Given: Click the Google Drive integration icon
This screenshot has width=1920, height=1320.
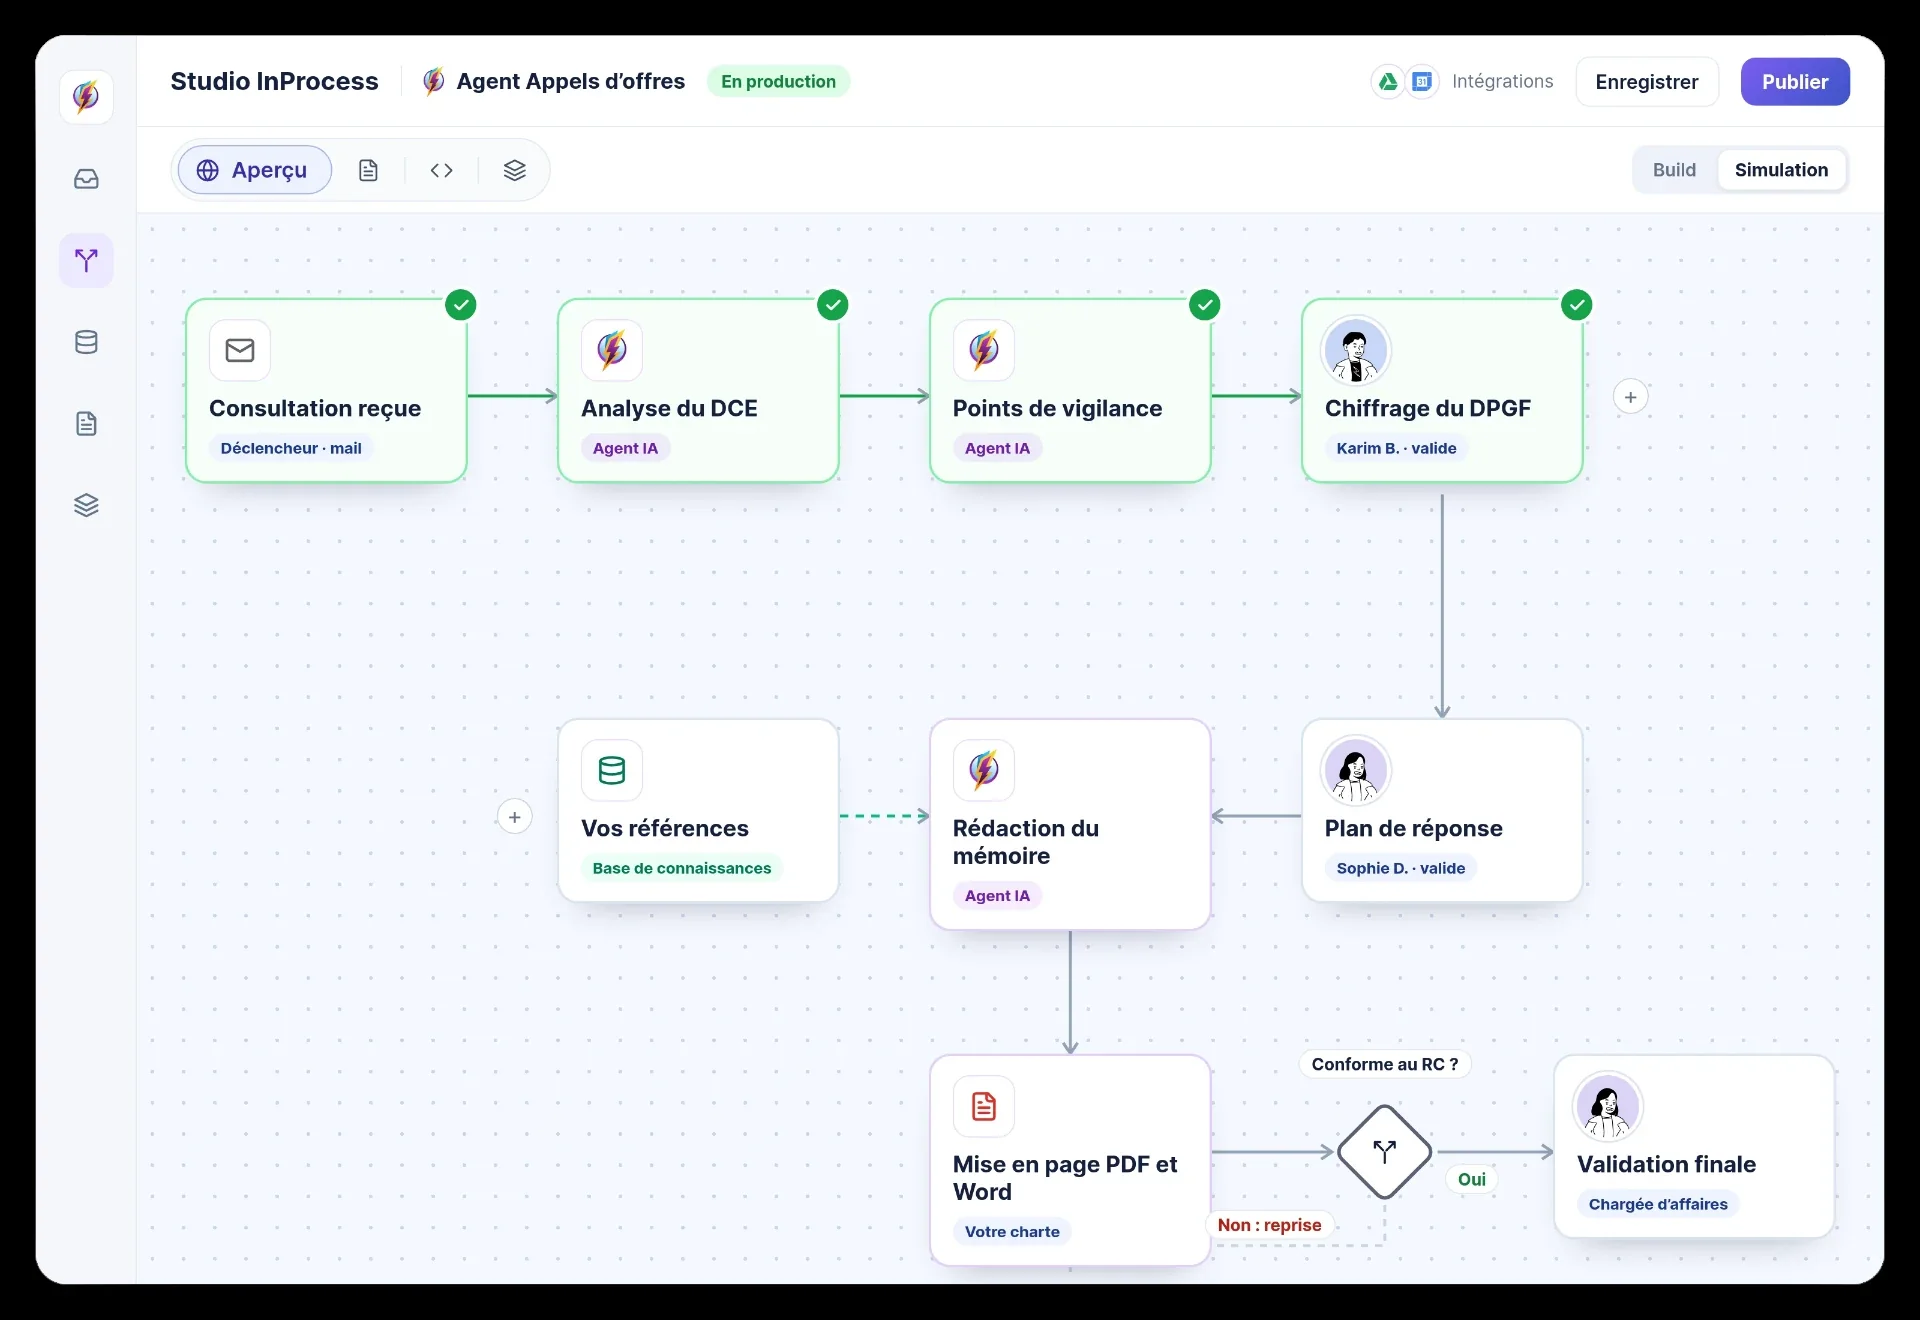Looking at the screenshot, I should (1388, 82).
